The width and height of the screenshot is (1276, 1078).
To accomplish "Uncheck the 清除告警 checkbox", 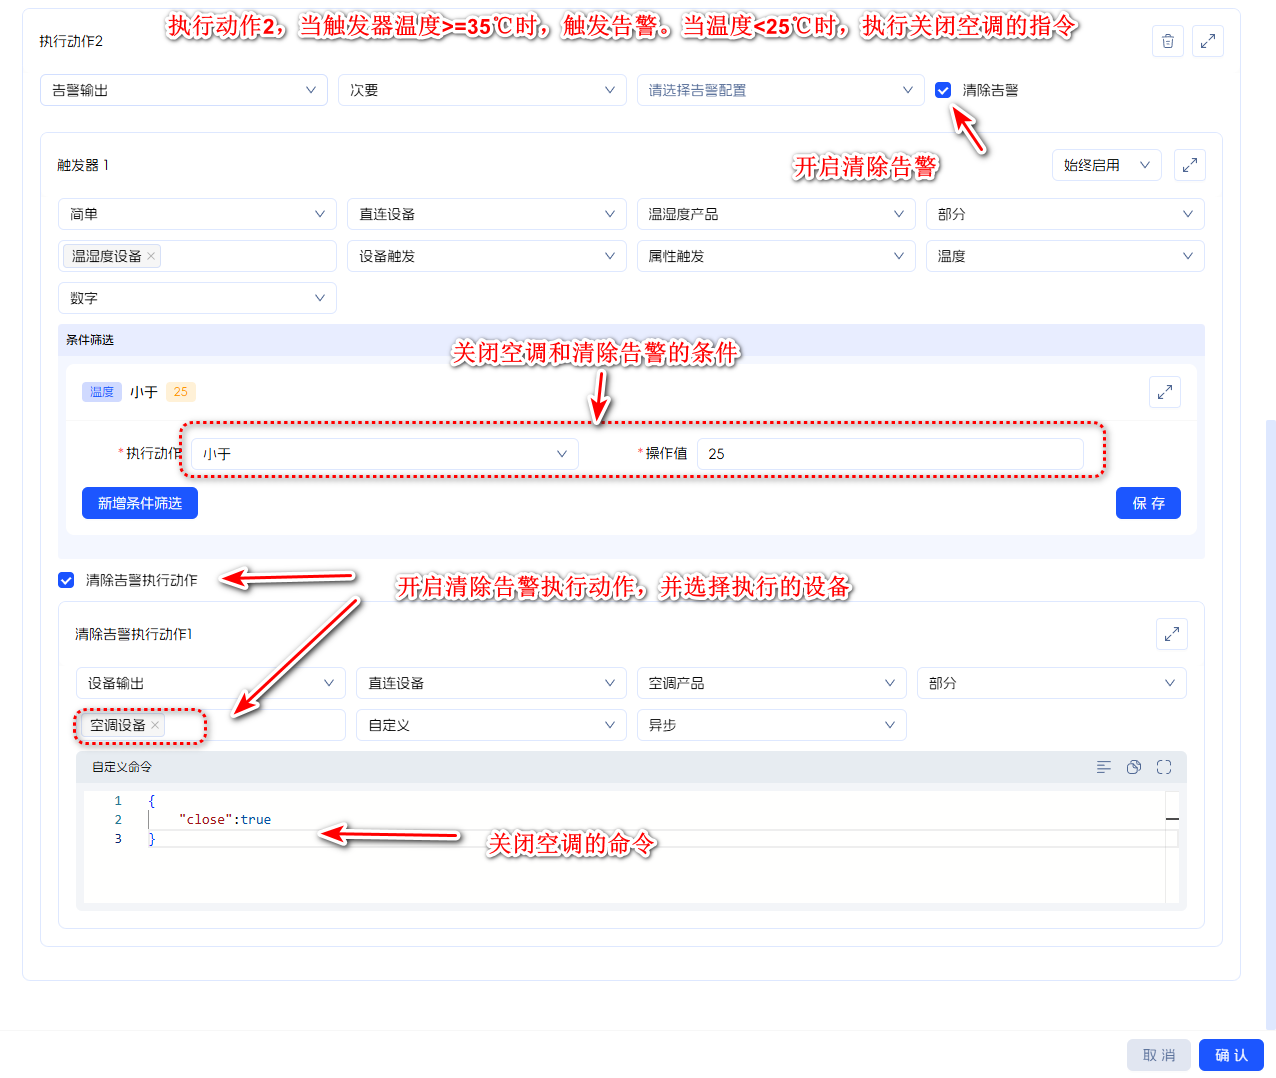I will 943,90.
